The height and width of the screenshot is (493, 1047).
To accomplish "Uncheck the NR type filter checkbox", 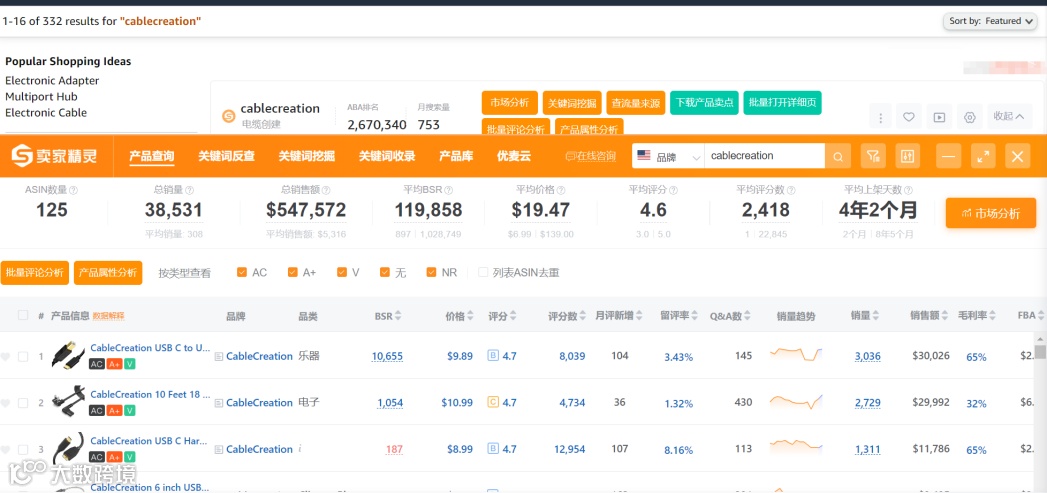I will (x=431, y=272).
